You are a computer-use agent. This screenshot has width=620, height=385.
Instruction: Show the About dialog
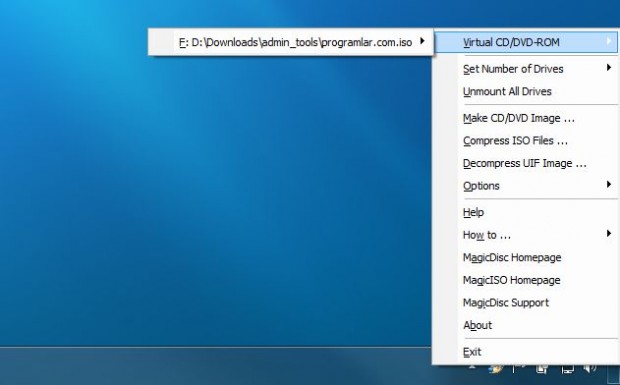[526, 325]
